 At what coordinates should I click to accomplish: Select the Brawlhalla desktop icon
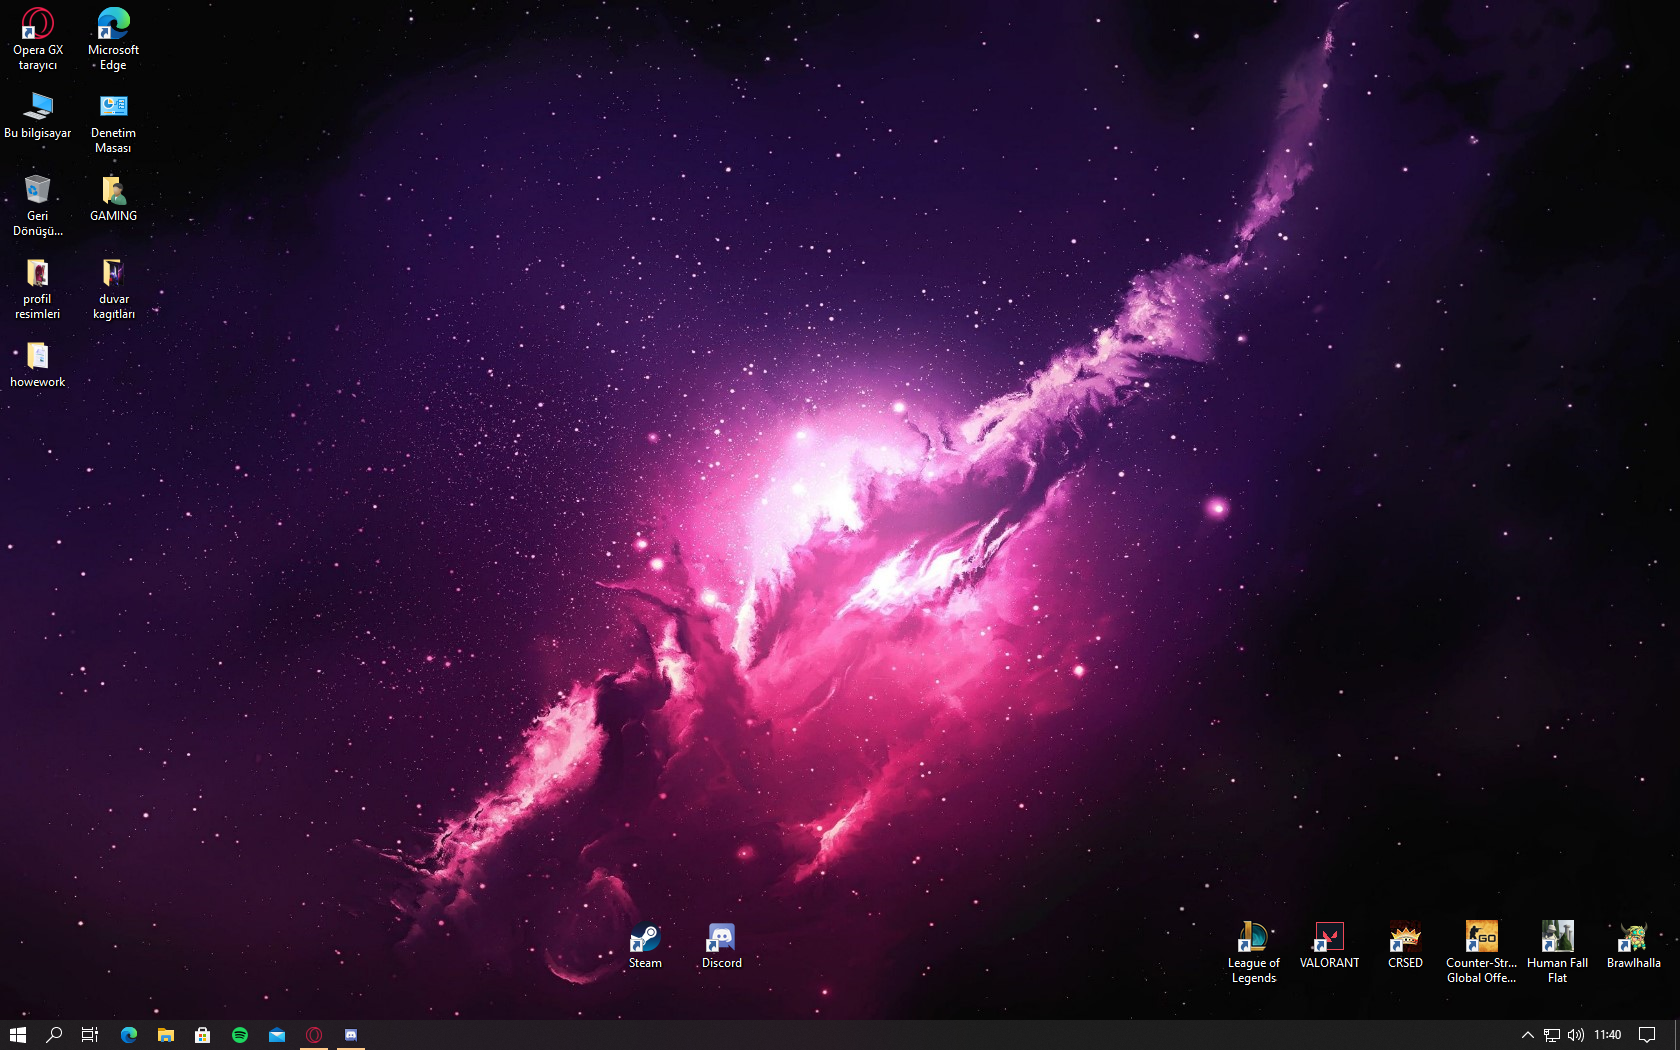point(1633,946)
